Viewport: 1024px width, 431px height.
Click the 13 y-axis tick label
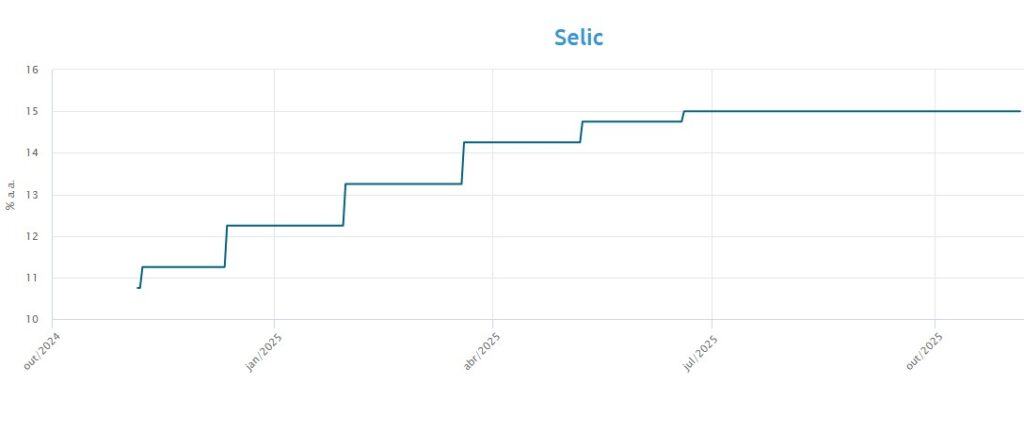pyautogui.click(x=32, y=195)
